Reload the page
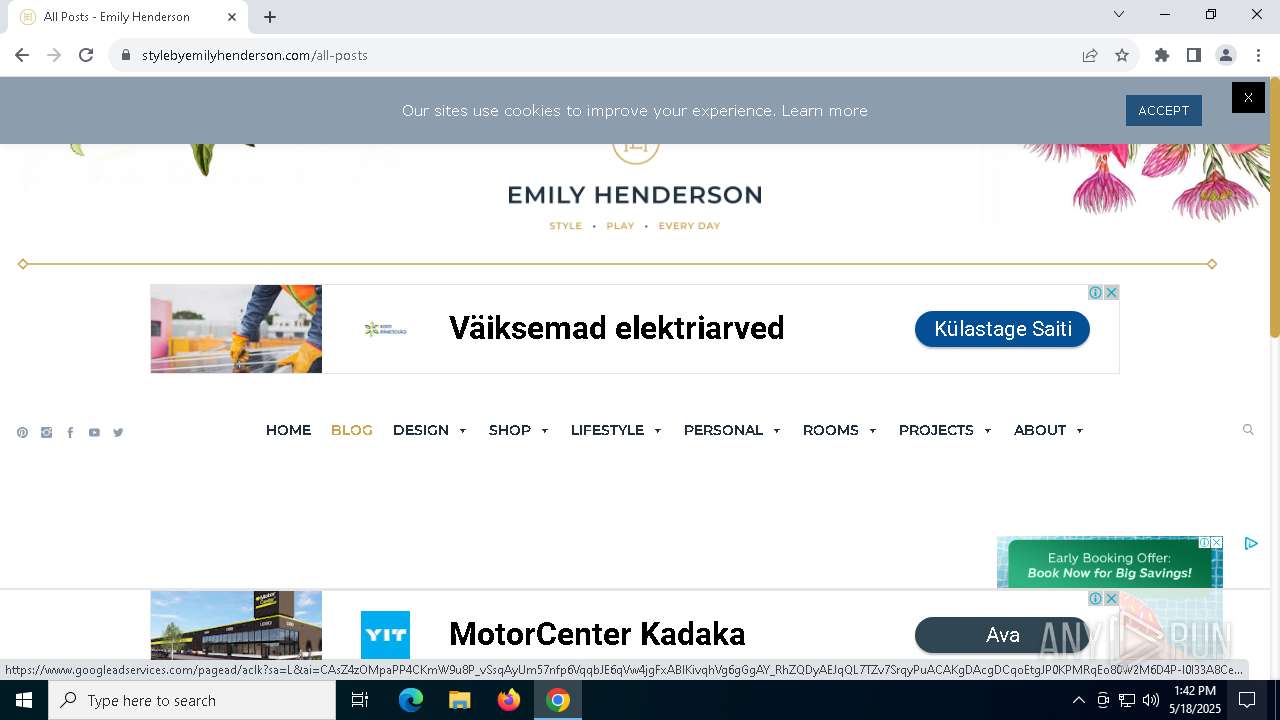 86,55
